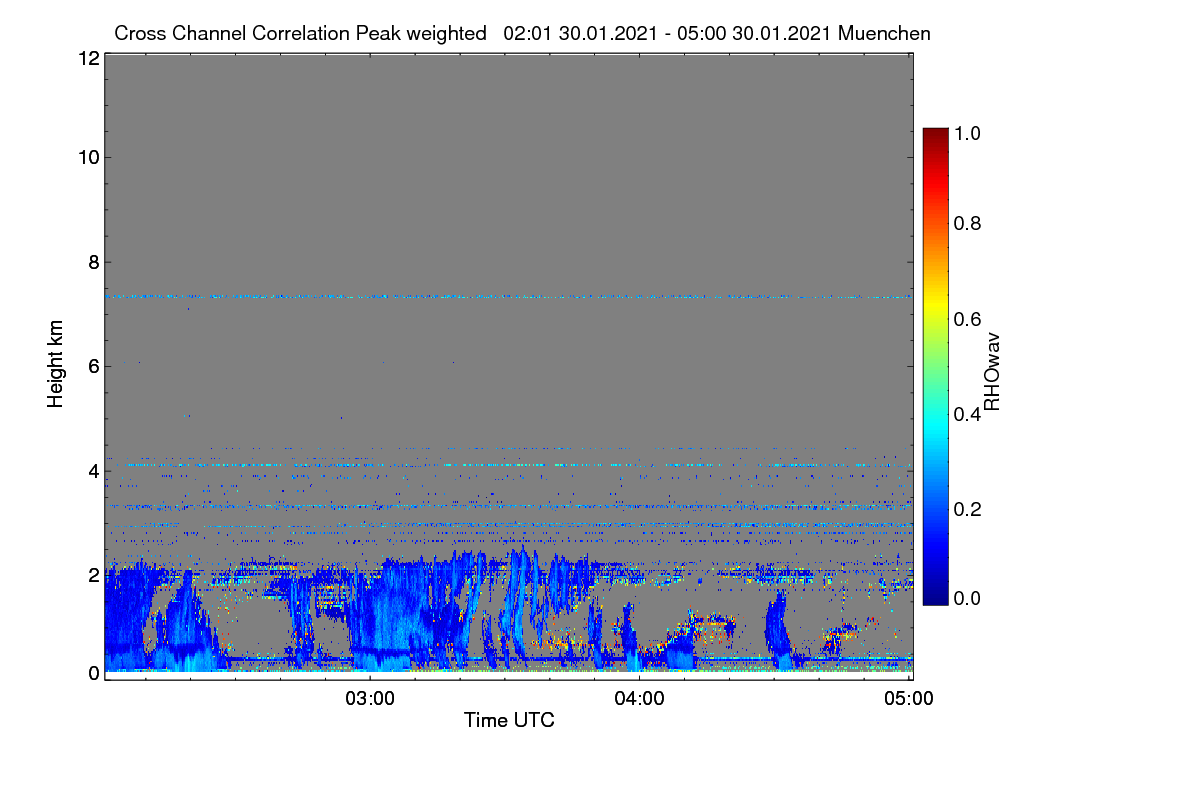This screenshot has width=1200, height=800.
Task: Click the 8 height axis label
Action: coord(93,262)
